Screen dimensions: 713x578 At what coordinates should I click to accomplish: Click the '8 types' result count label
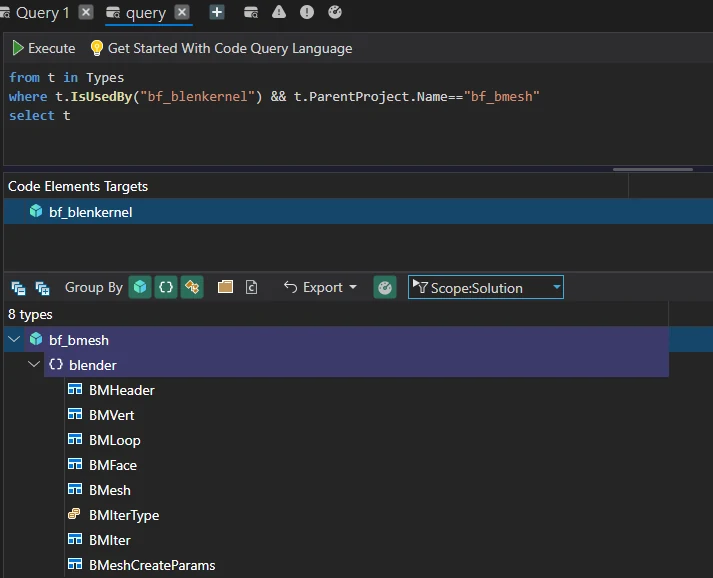30,315
